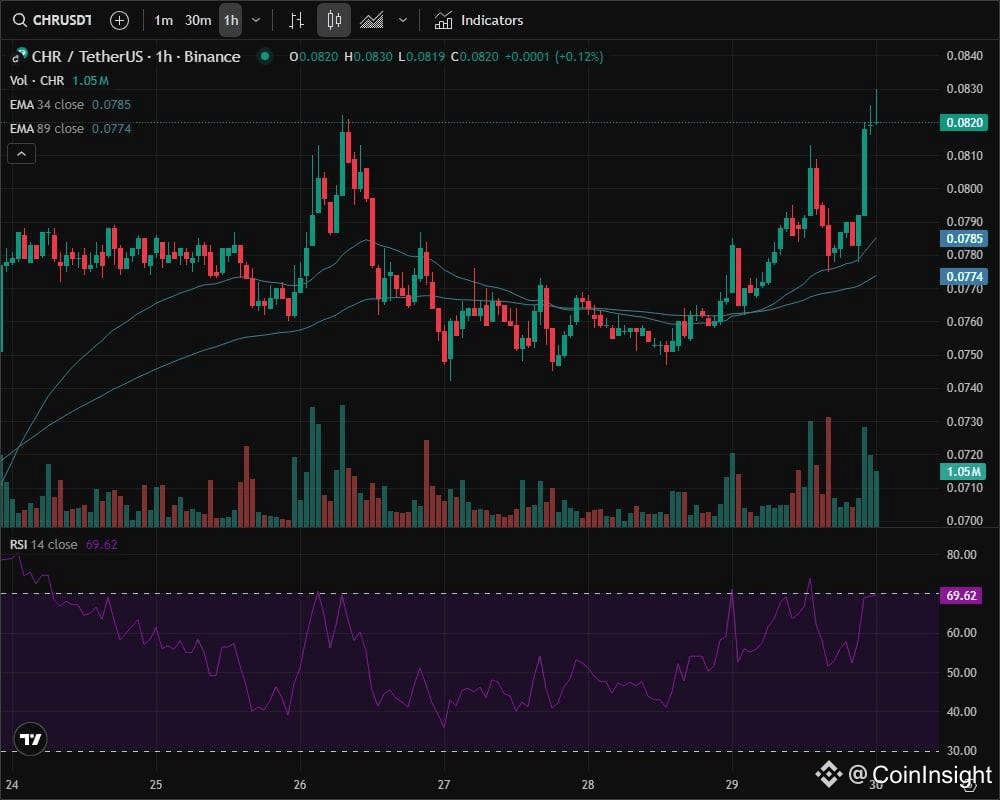Expand the timeframe dropdown chevron
The height and width of the screenshot is (800, 1000).
click(x=257, y=20)
